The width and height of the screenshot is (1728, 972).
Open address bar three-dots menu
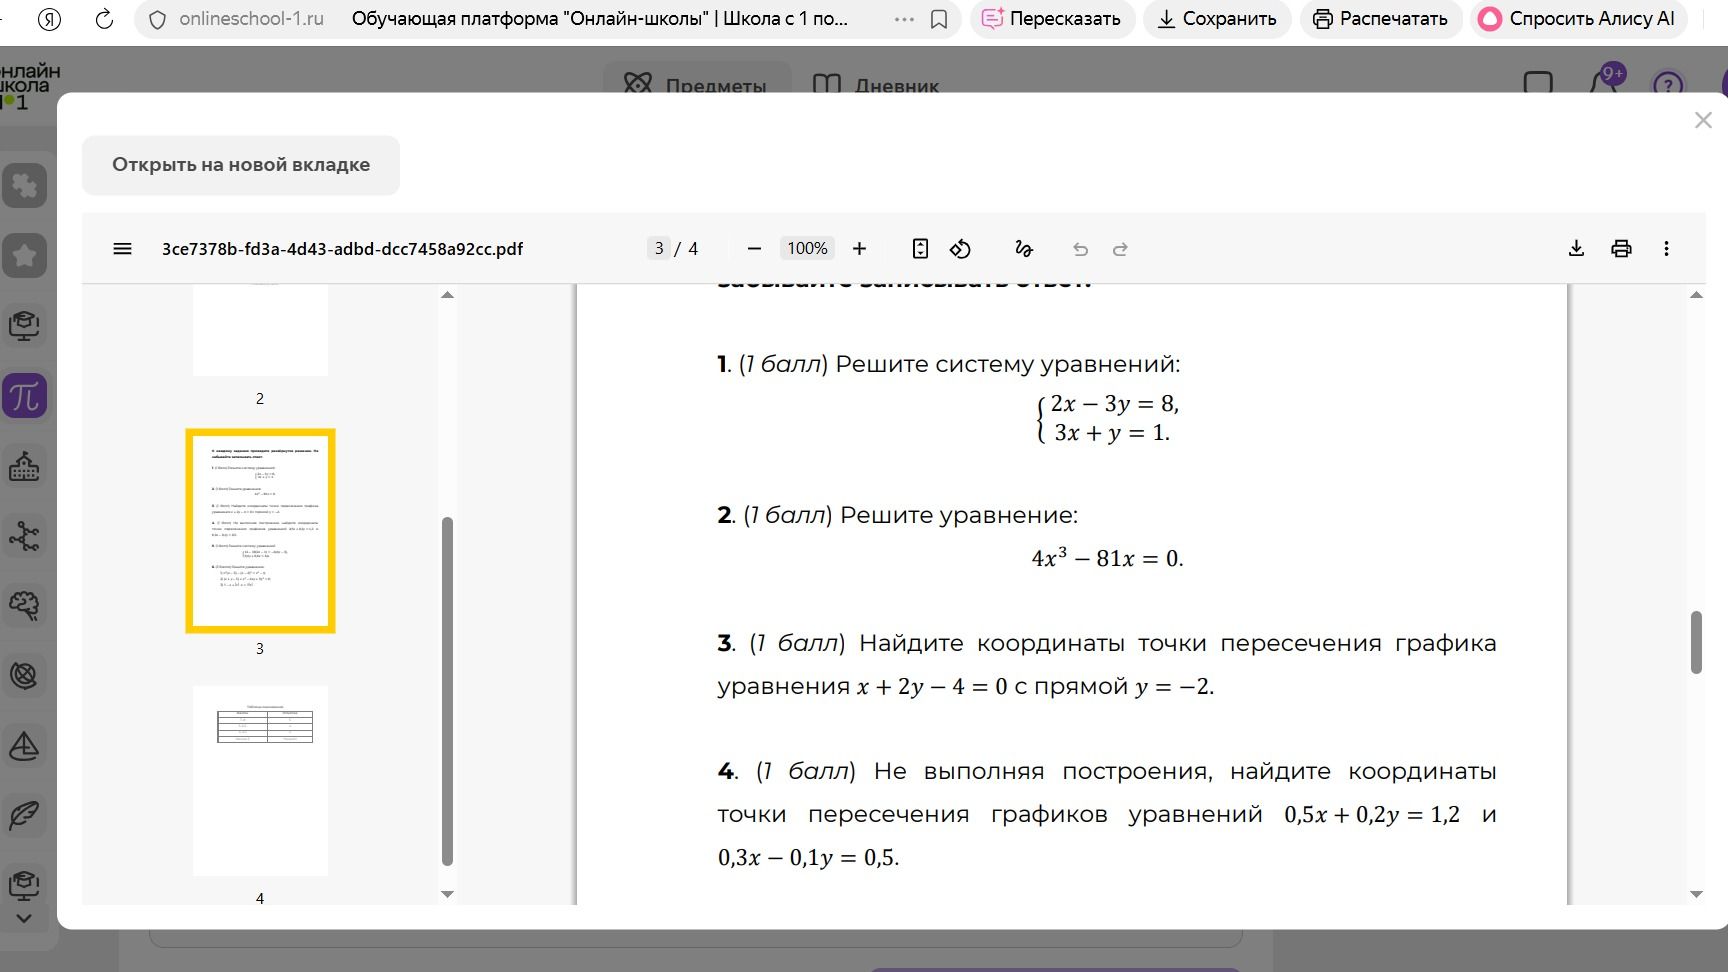tap(904, 19)
